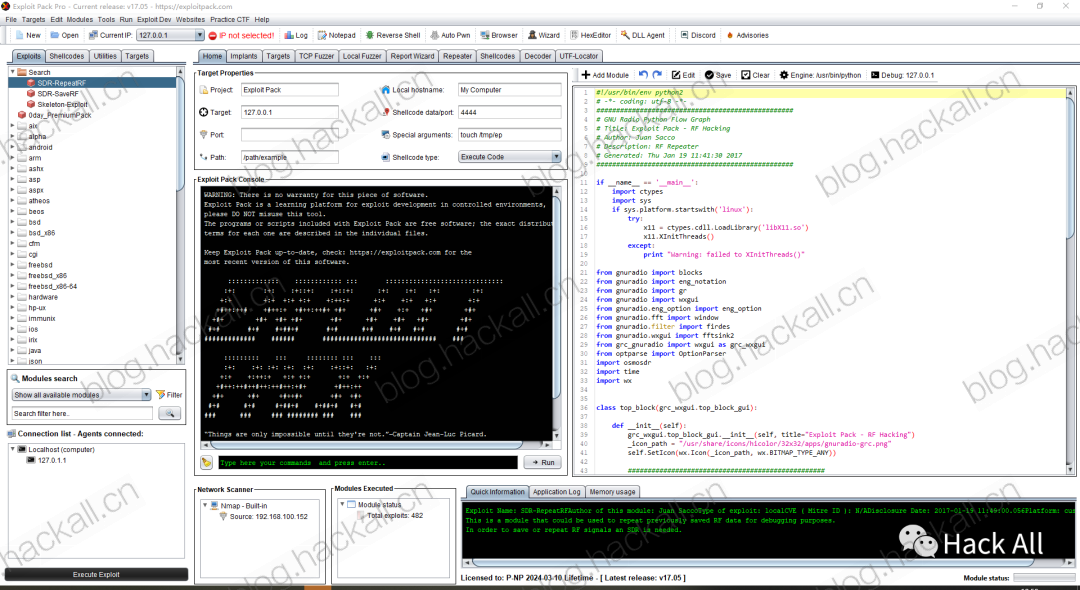Viewport: 1080px width, 590px height.
Task: Click the Module status progress bar
Action: (1043, 578)
